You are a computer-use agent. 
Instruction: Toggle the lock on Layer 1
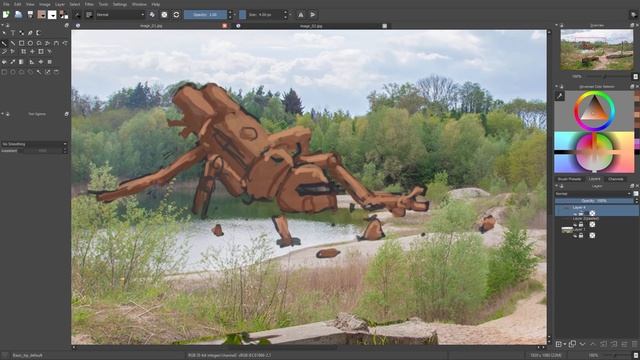tap(581, 236)
